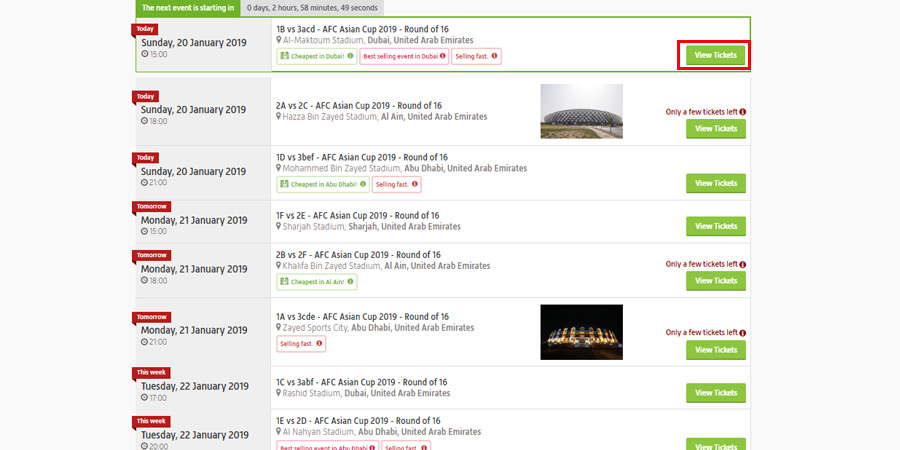Click clock icon next to 18:00 on Sunday
Viewport: 900px width, 450px height.
pyautogui.click(x=145, y=121)
